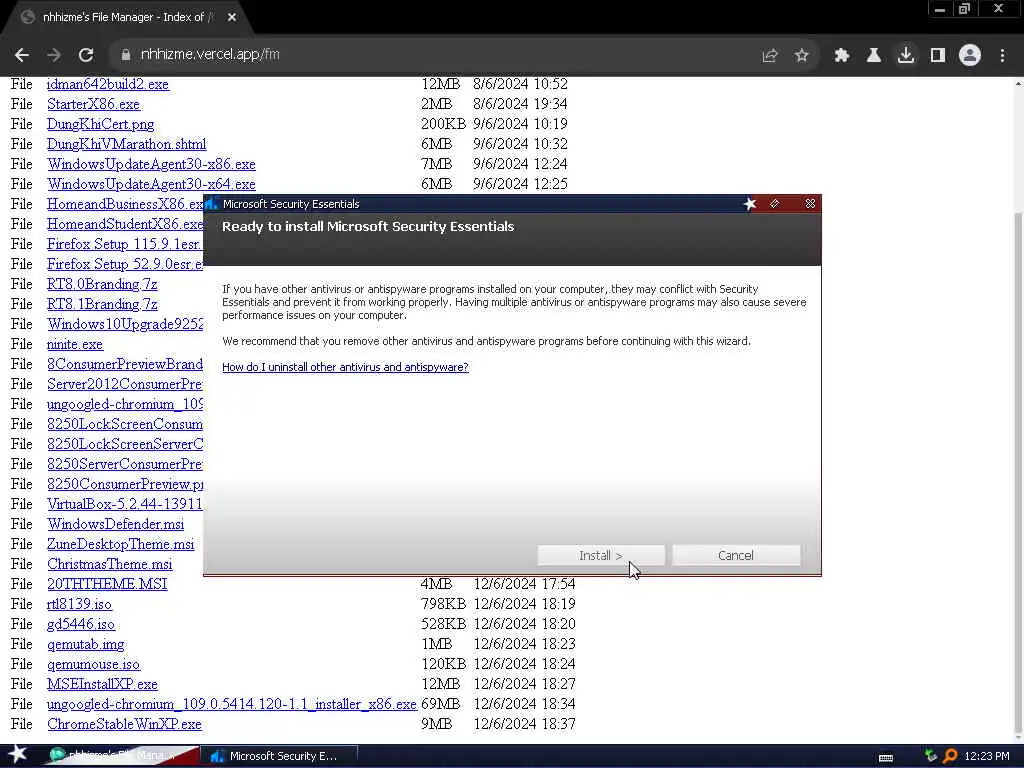The width and height of the screenshot is (1024, 768).
Task: Open the Windows10Upgrade9252 link
Action: point(125,325)
